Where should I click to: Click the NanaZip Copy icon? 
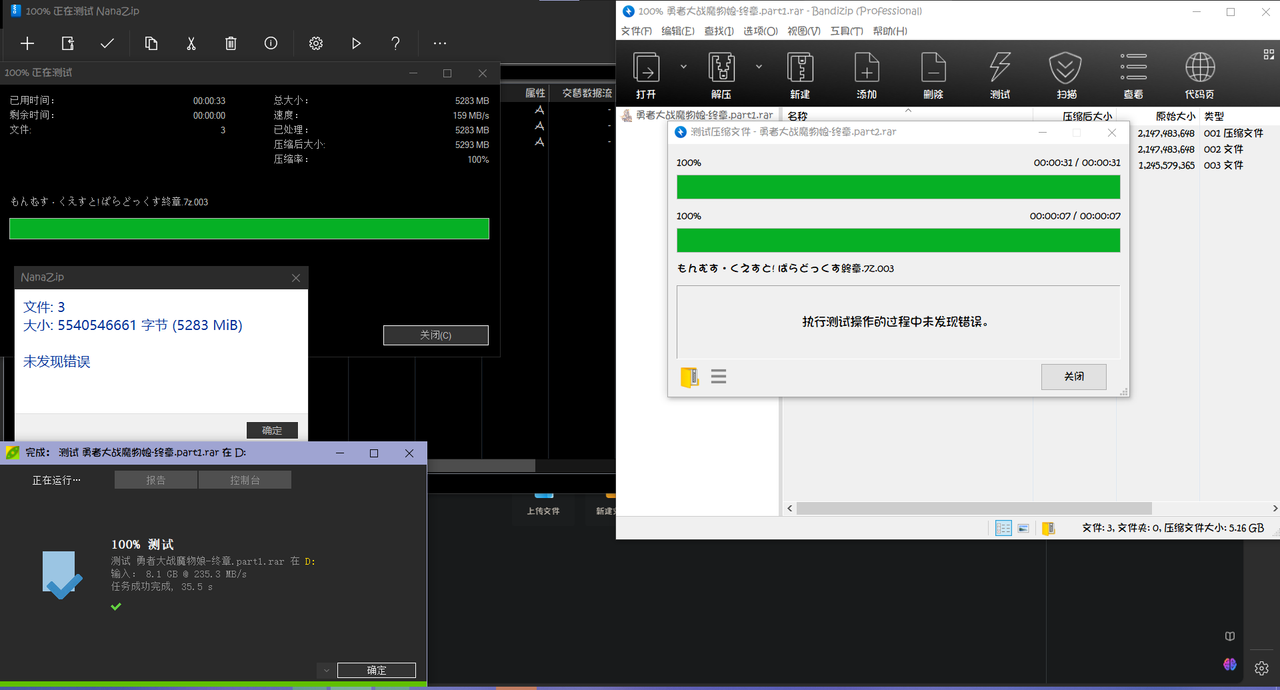[x=151, y=44]
